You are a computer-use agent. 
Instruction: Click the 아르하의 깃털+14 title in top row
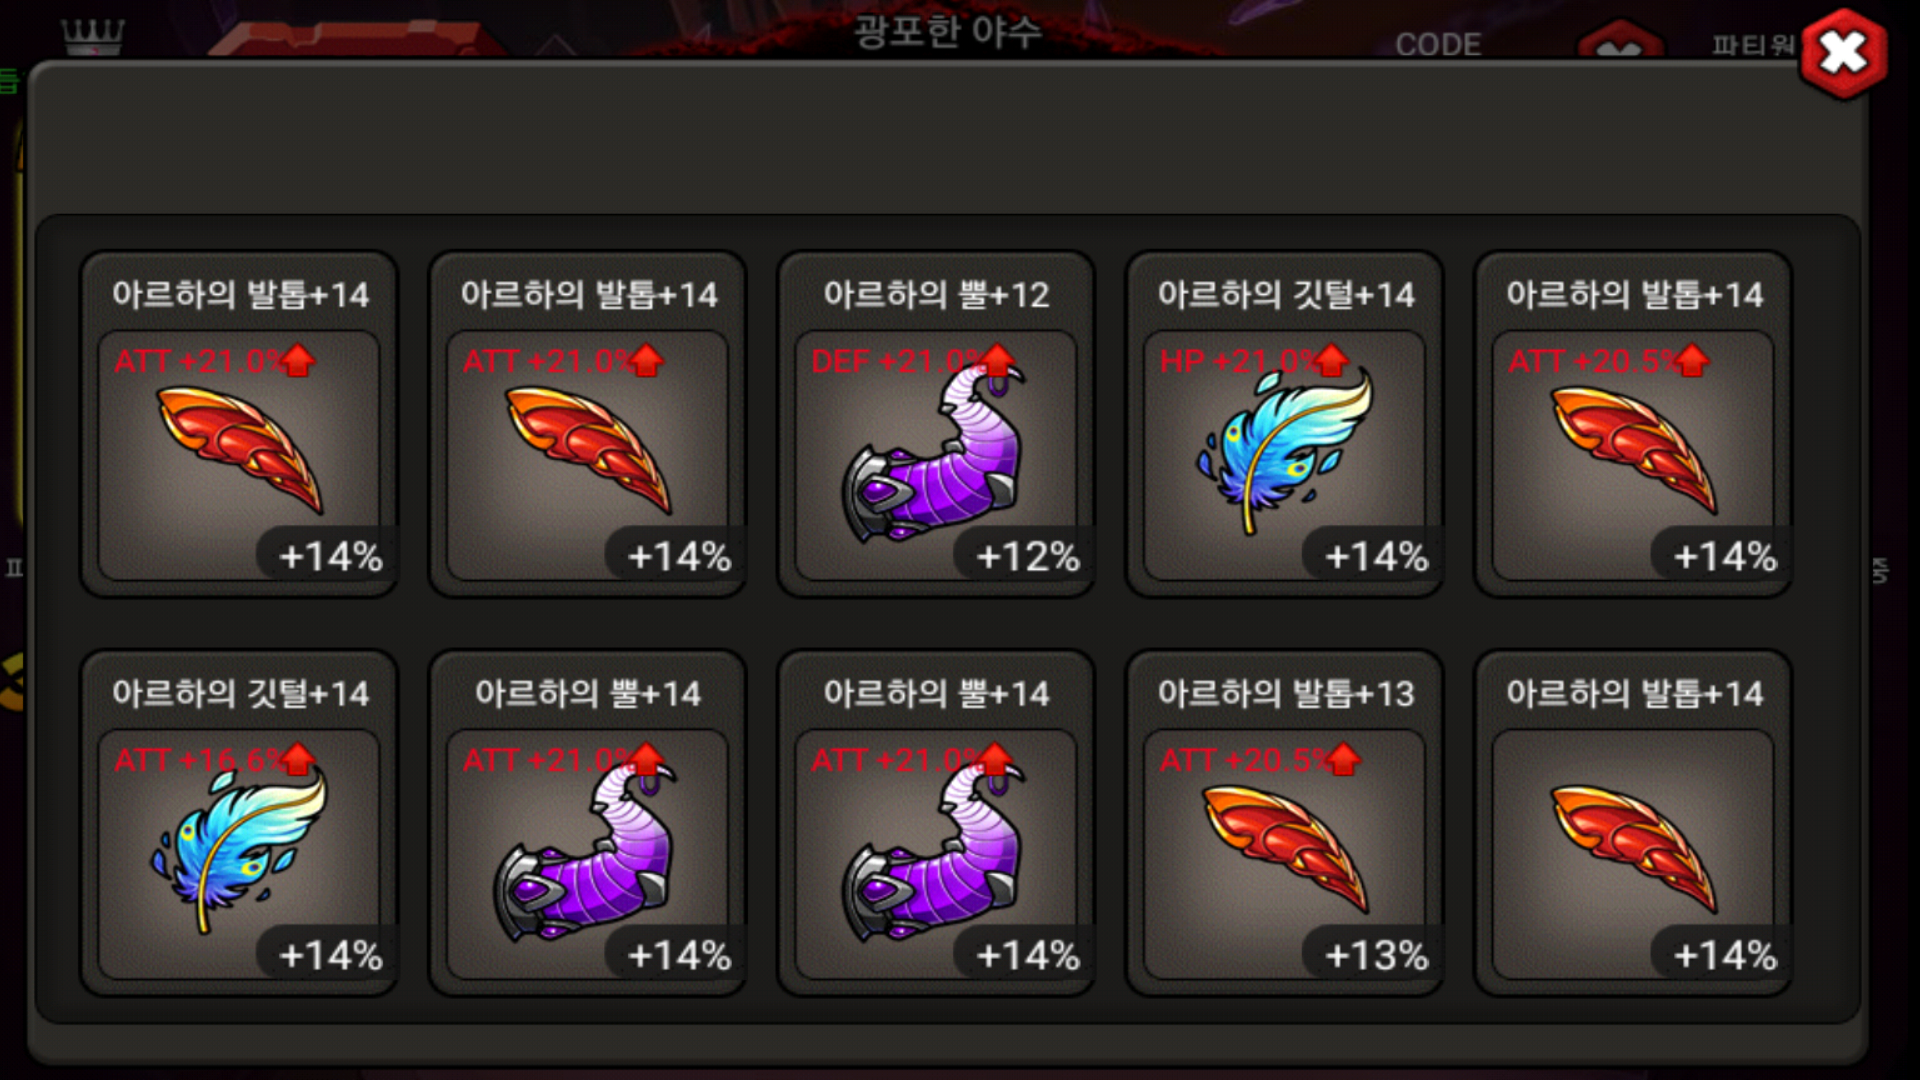coord(1286,294)
